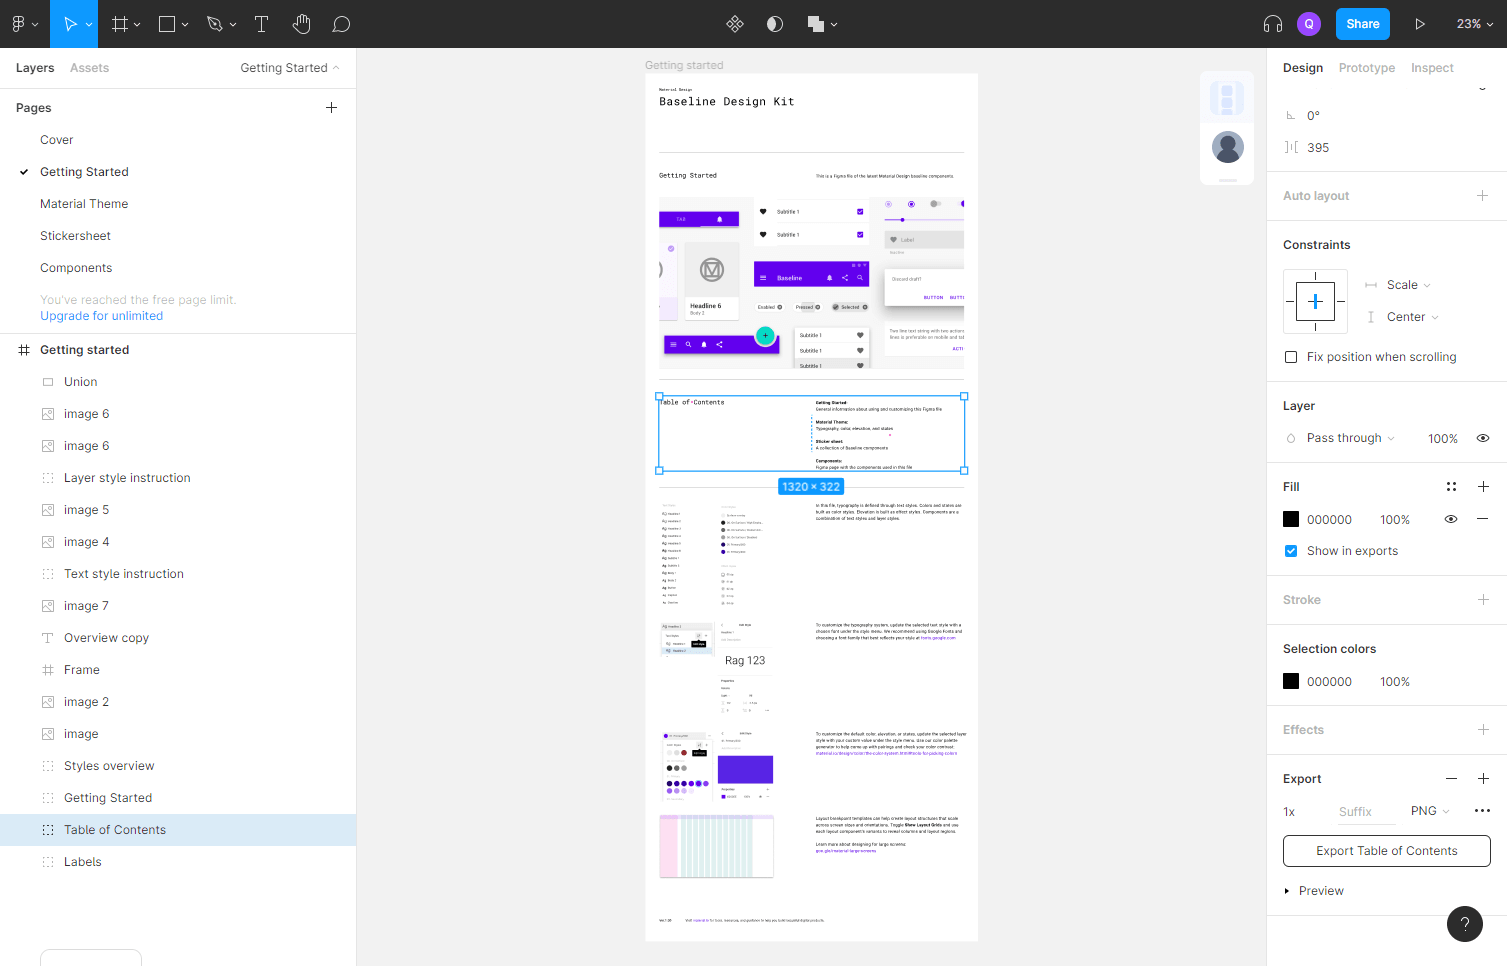Viewport: 1507px width, 966px height.
Task: Uncheck Show in exports checkbox
Action: point(1291,551)
